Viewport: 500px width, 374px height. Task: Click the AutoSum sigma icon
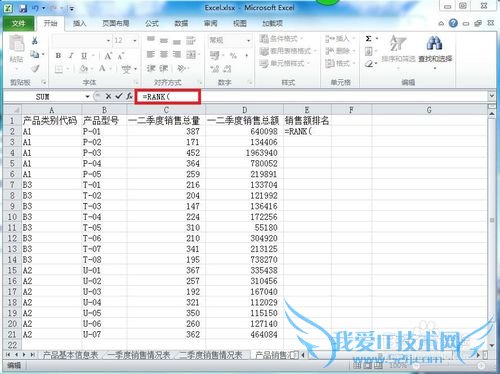(x=369, y=39)
